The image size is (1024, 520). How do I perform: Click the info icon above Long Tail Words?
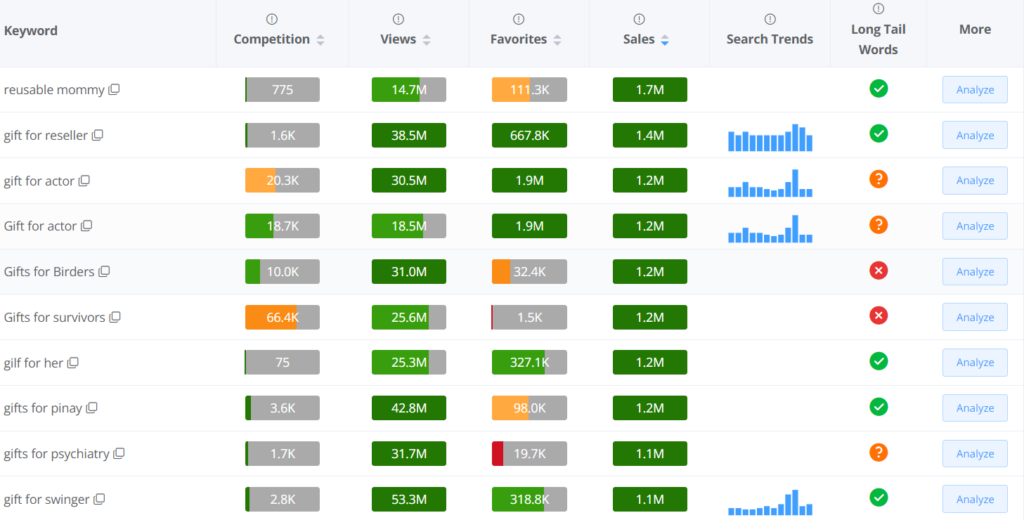(x=878, y=9)
